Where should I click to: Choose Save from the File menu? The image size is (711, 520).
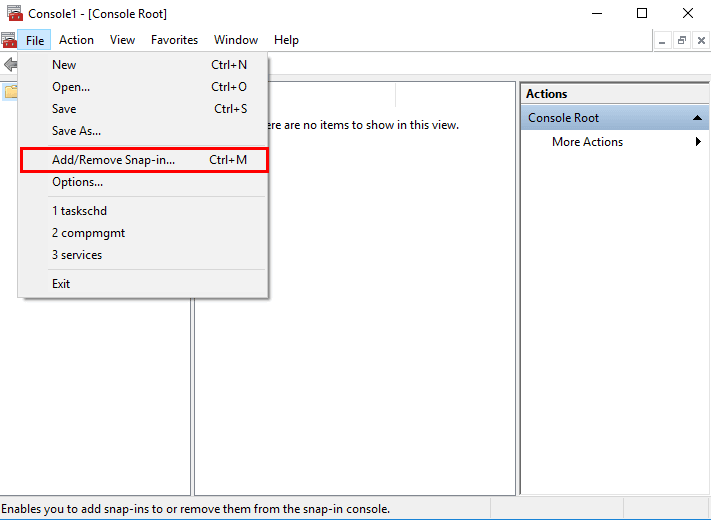[144, 109]
